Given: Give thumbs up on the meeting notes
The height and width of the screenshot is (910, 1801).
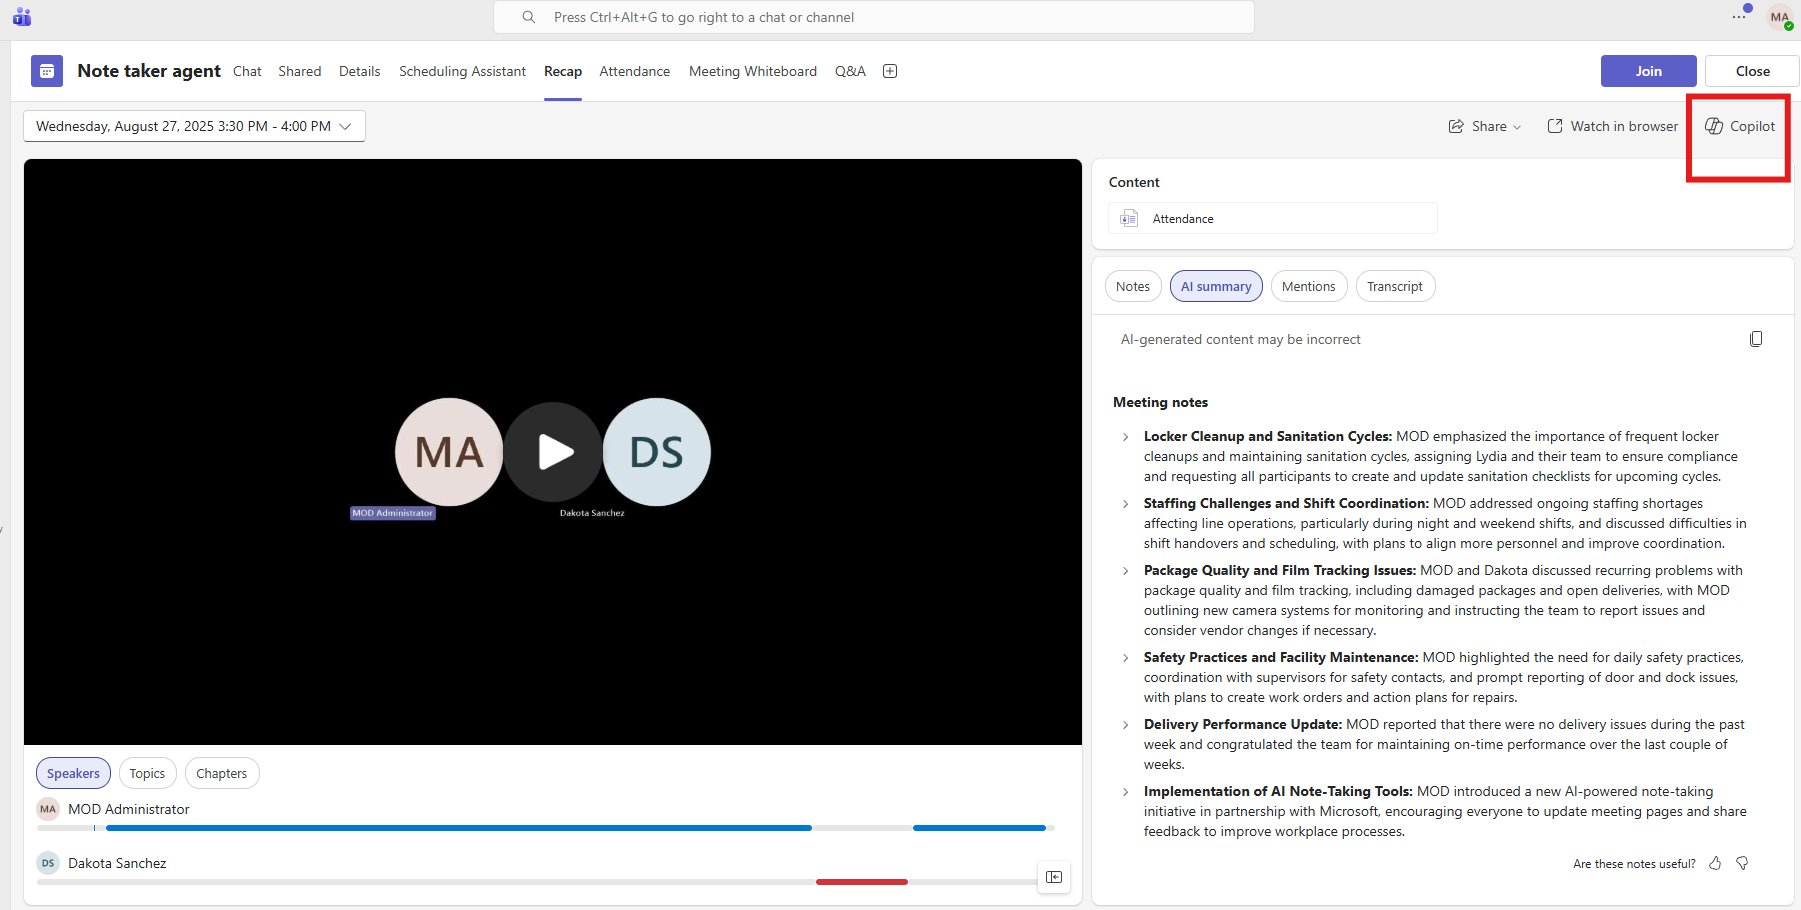Looking at the screenshot, I should tap(1715, 863).
